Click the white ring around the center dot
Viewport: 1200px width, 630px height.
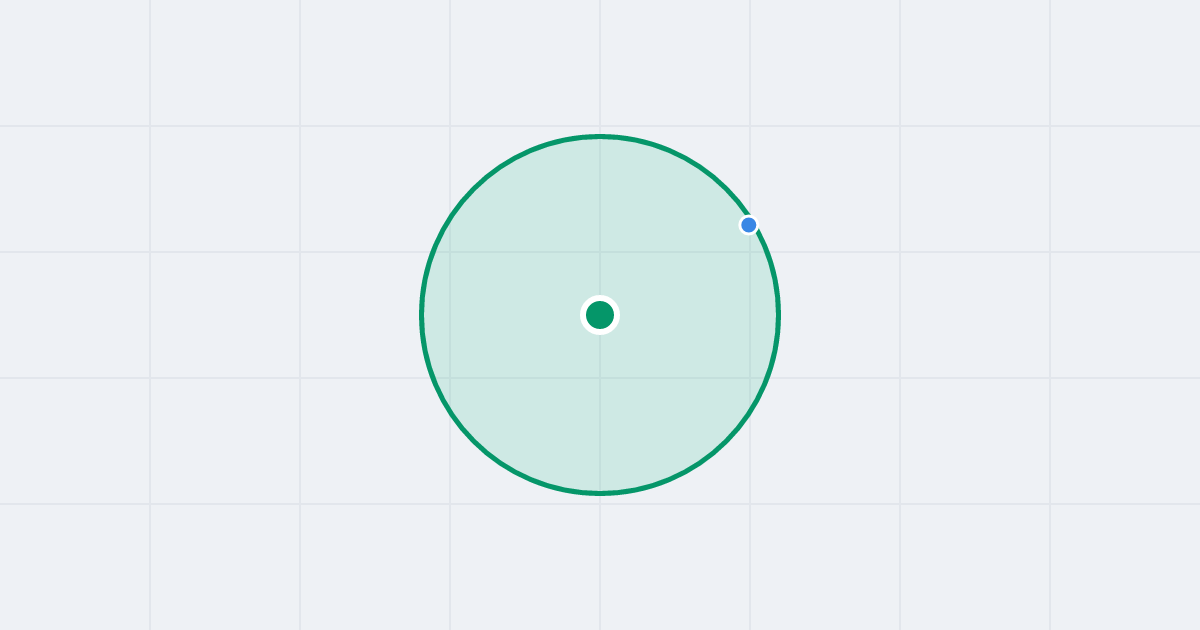600,298
